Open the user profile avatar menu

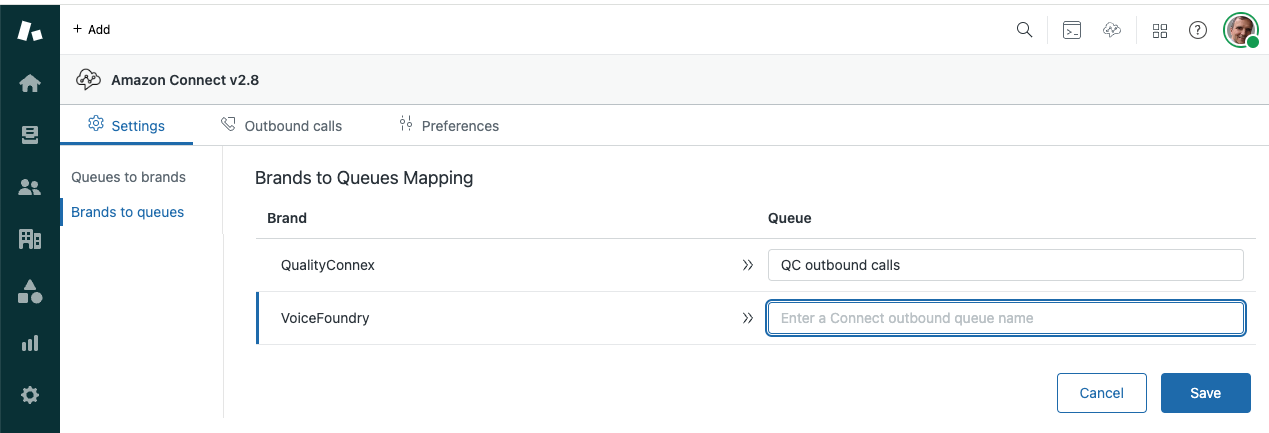click(1241, 30)
